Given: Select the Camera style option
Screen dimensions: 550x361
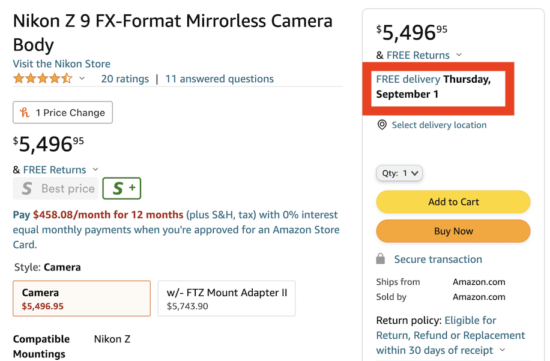Looking at the screenshot, I should click(x=82, y=299).
